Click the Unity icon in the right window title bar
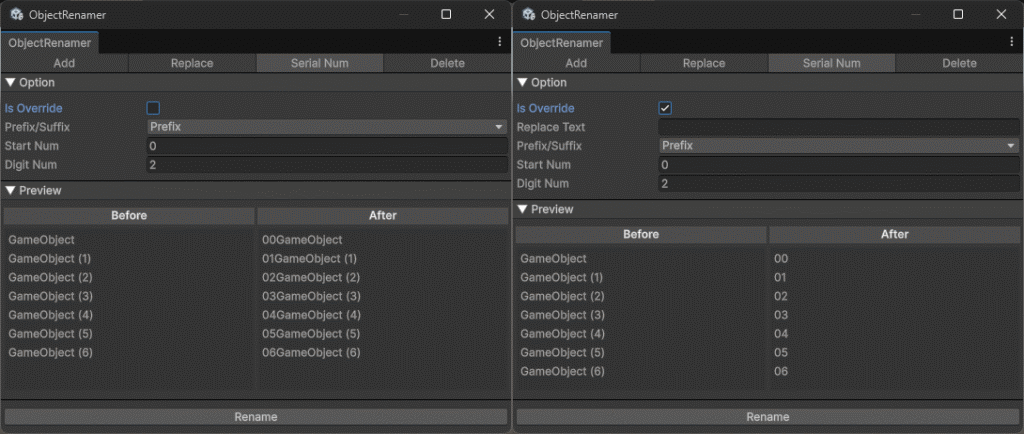This screenshot has height=434, width=1024. pyautogui.click(x=528, y=15)
